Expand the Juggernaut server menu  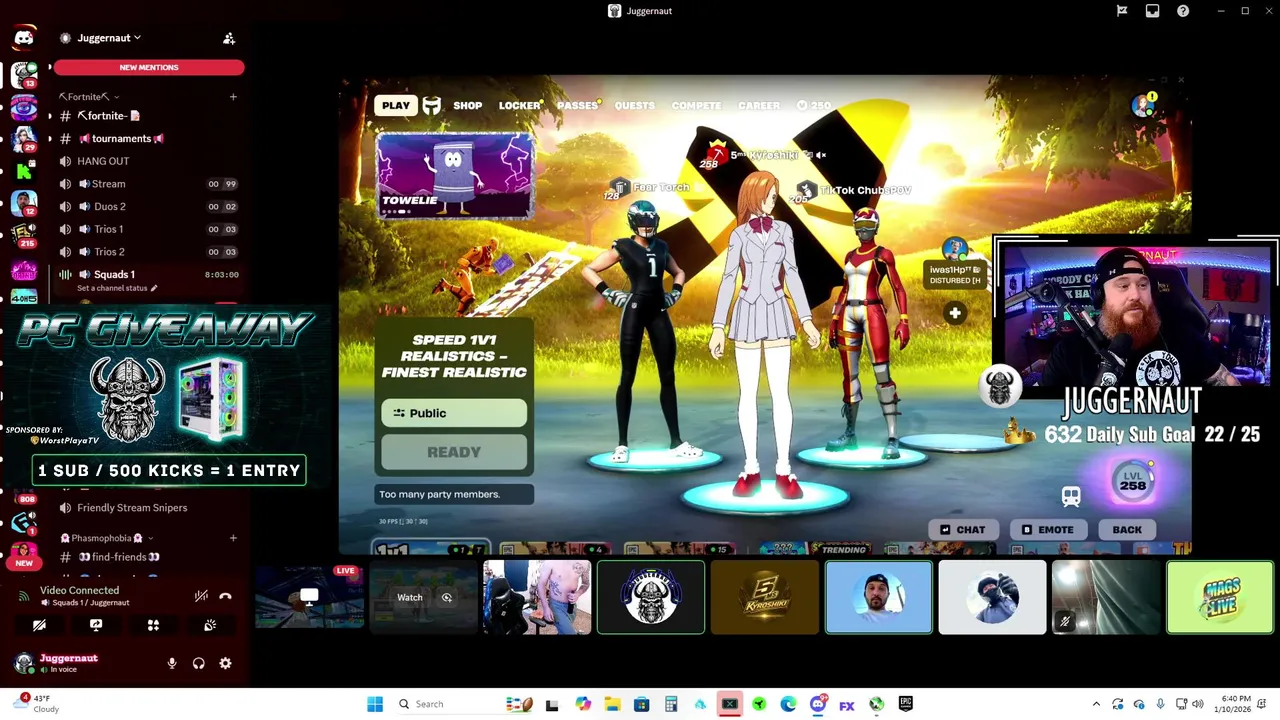point(109,38)
